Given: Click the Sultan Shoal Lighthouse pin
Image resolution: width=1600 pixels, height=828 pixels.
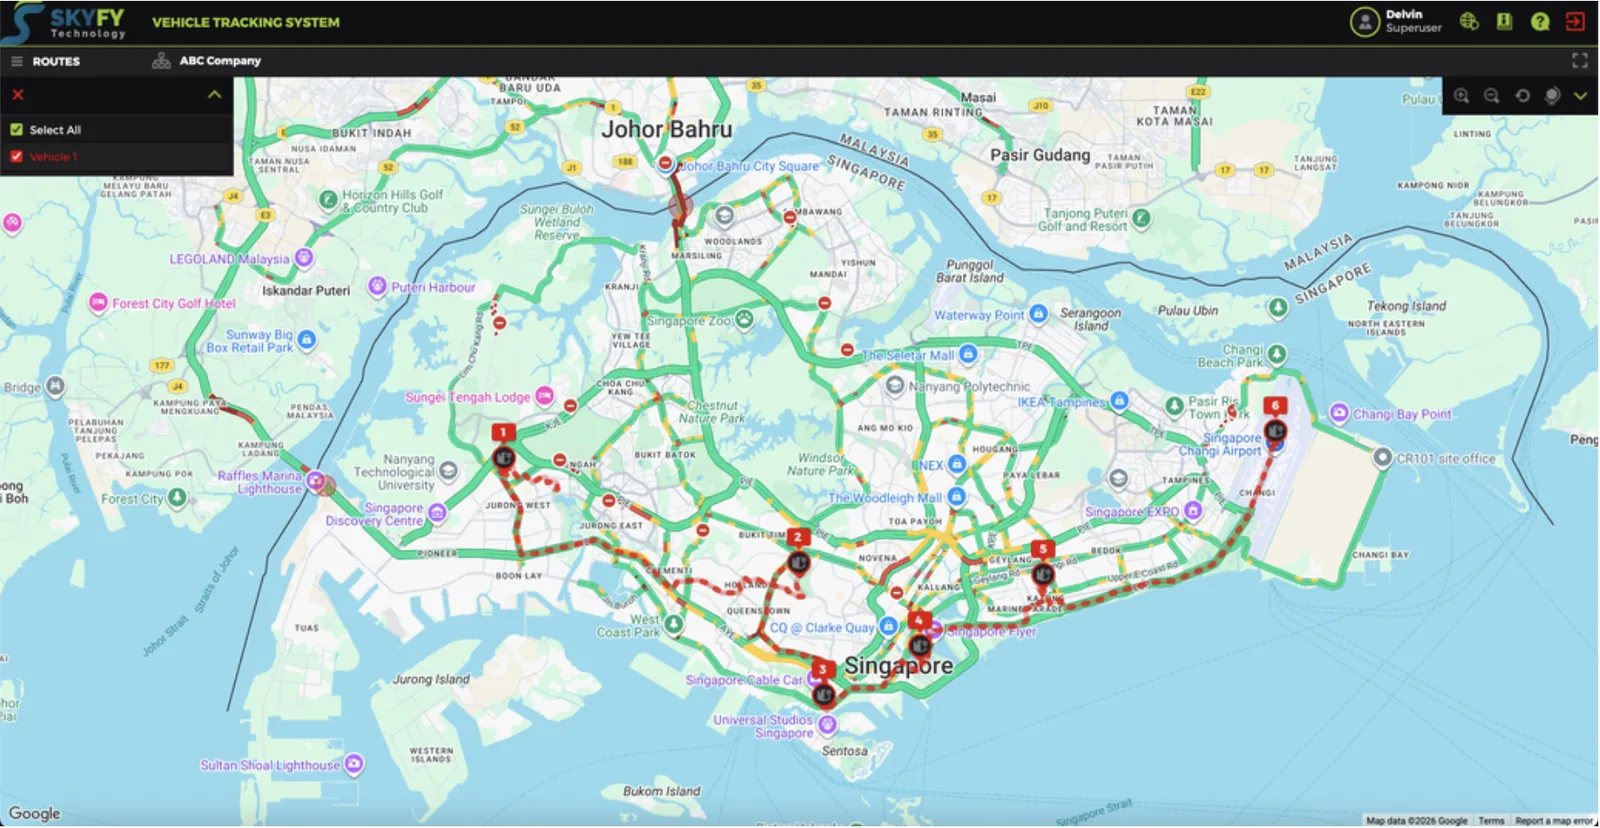Looking at the screenshot, I should pyautogui.click(x=354, y=765).
